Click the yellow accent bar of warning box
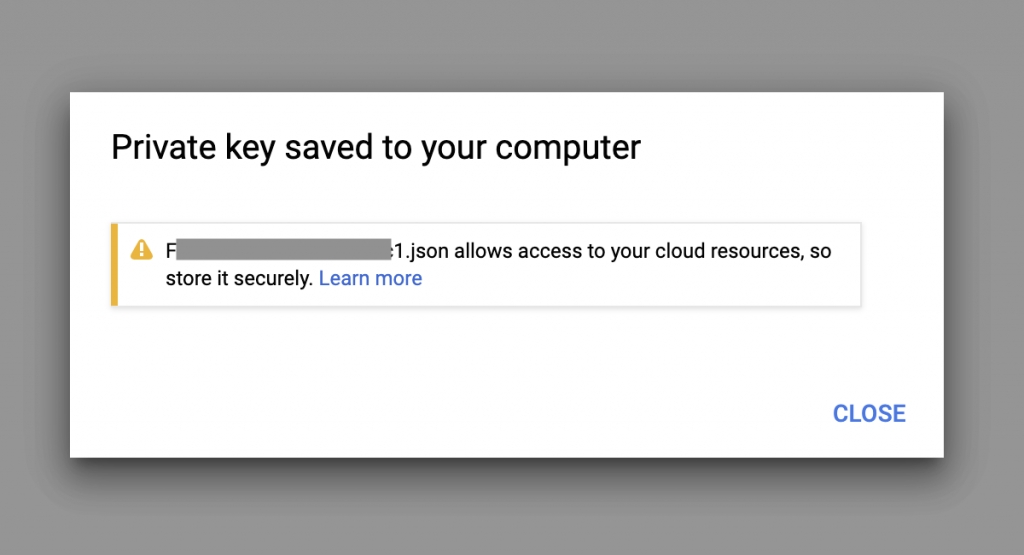The height and width of the screenshot is (555, 1024). pos(114,264)
